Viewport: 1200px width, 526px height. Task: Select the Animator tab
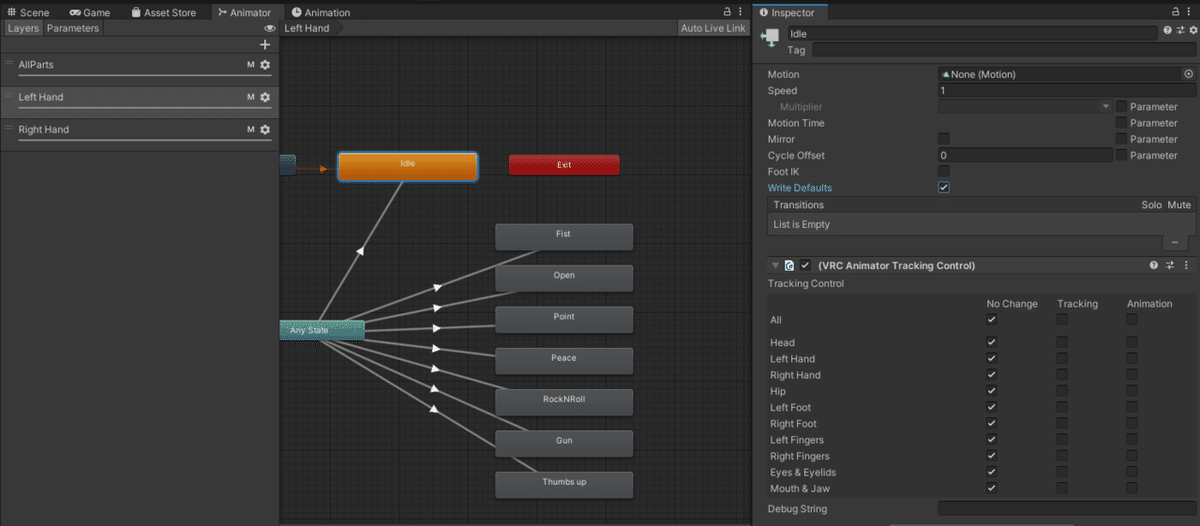(245, 13)
